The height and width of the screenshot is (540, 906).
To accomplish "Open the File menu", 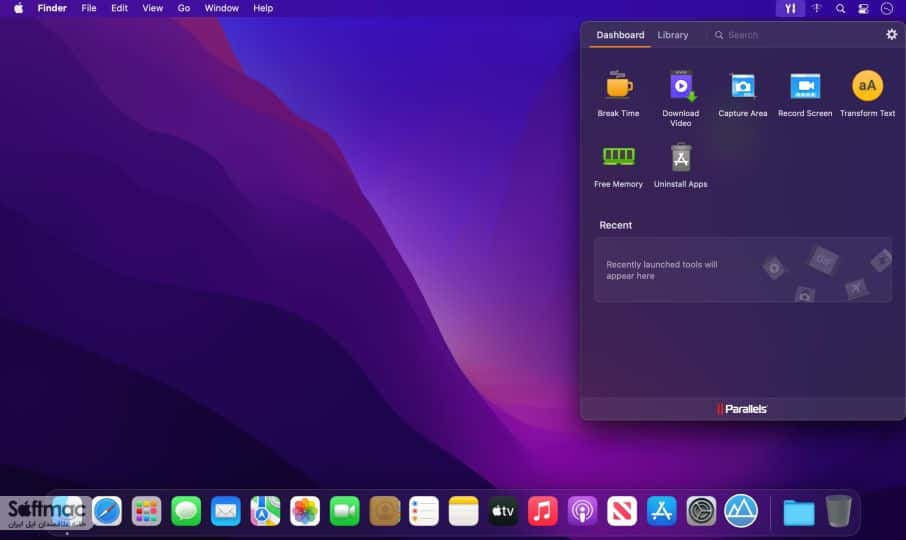I will pyautogui.click(x=88, y=8).
